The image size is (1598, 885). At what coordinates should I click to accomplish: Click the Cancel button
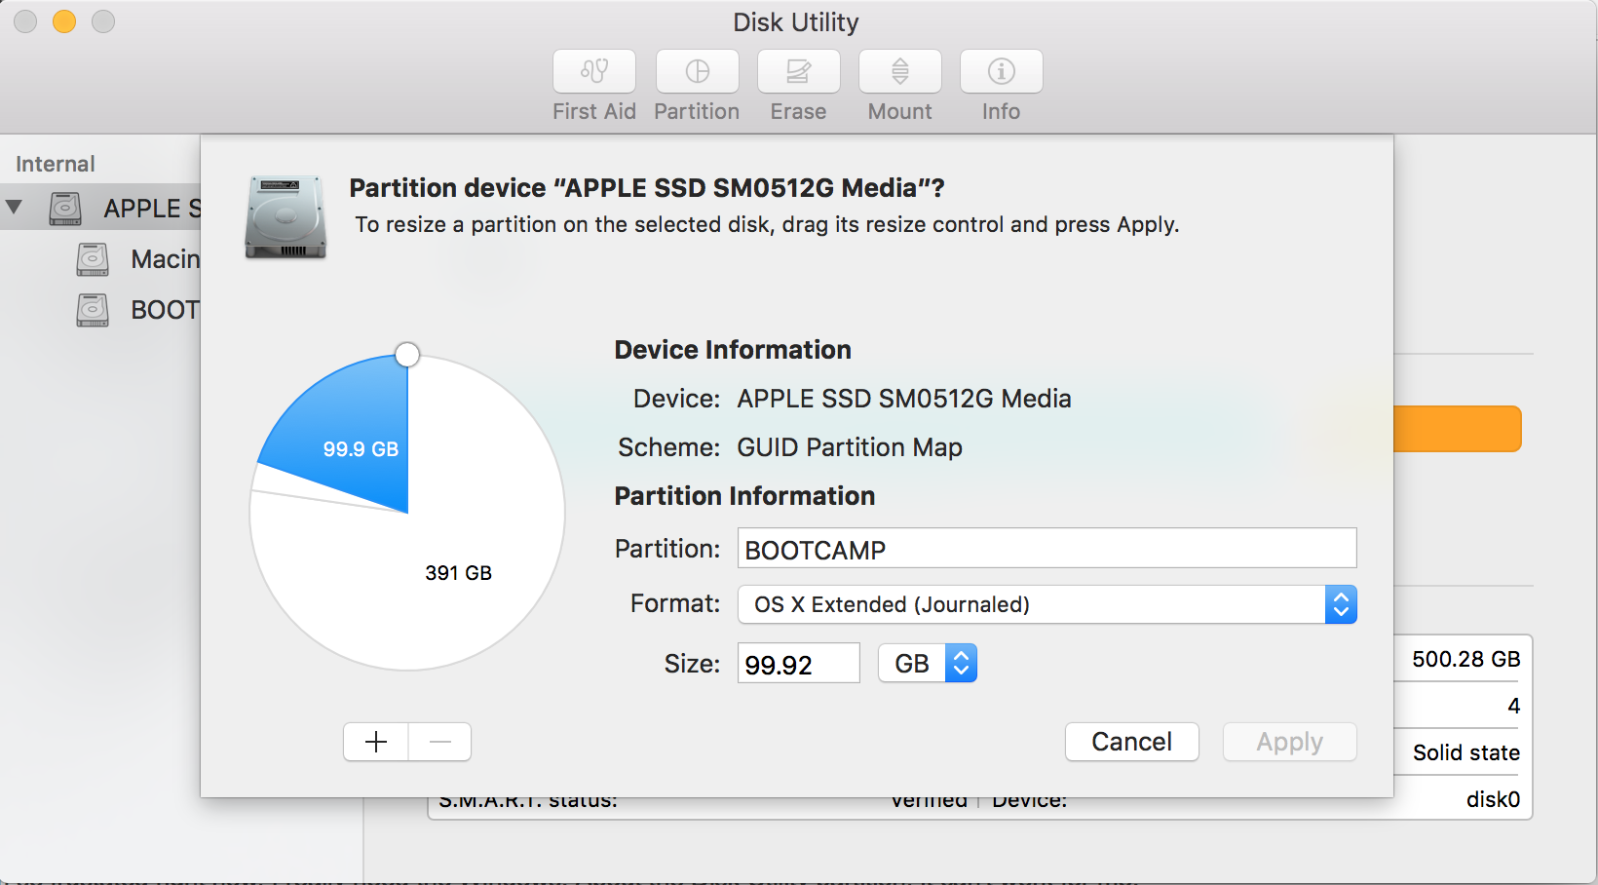tap(1131, 742)
